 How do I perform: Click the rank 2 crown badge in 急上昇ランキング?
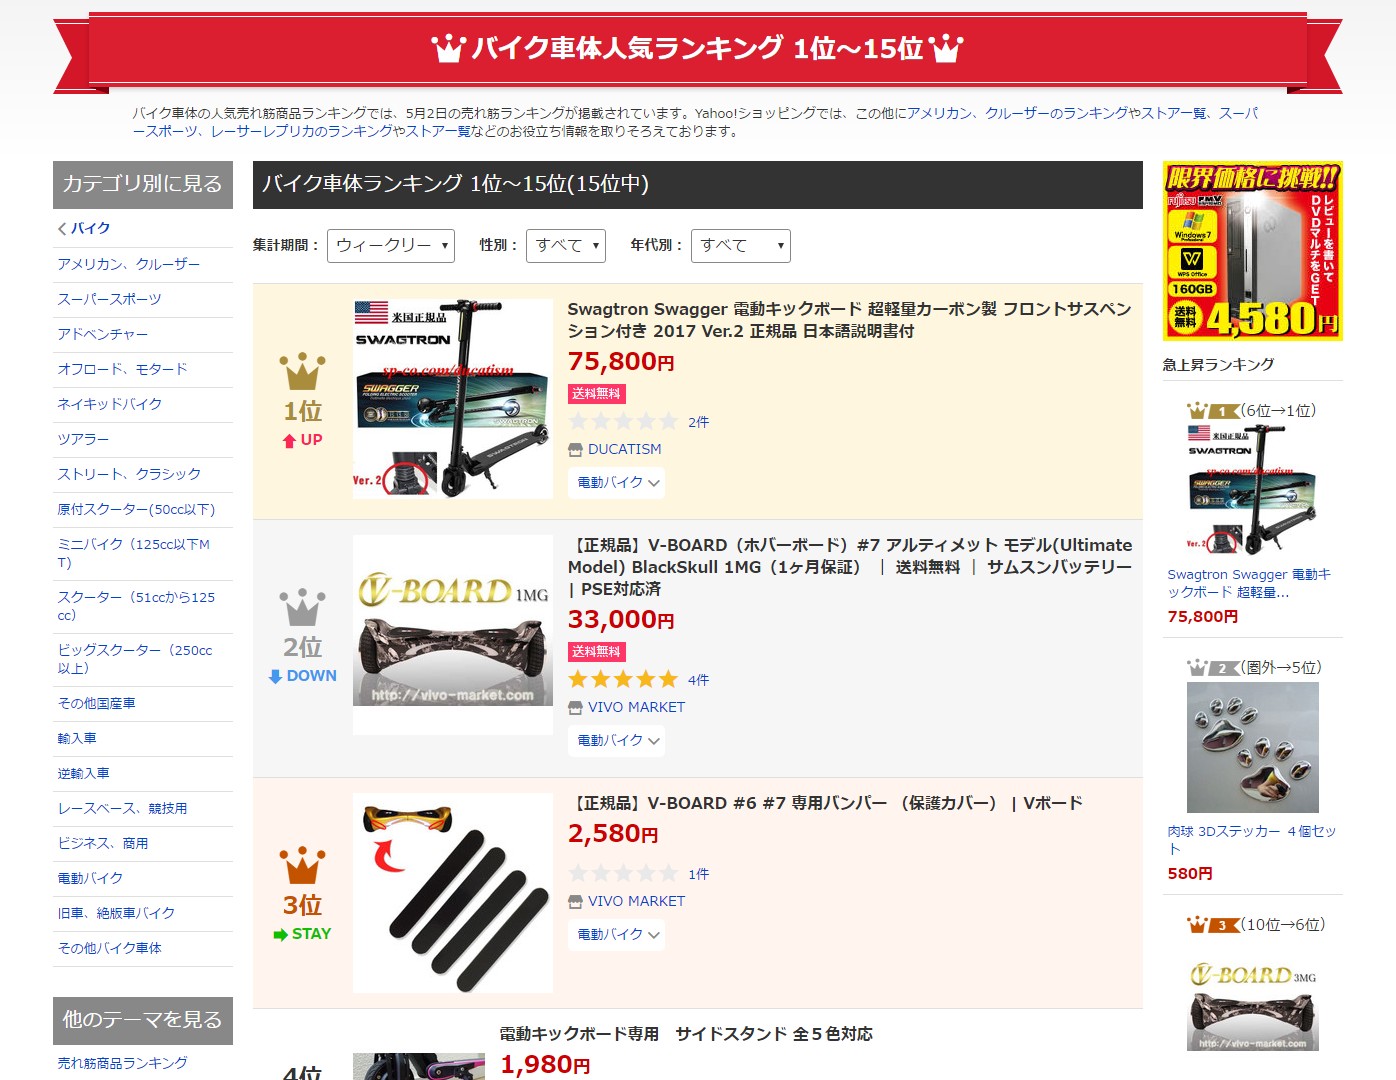click(1212, 668)
